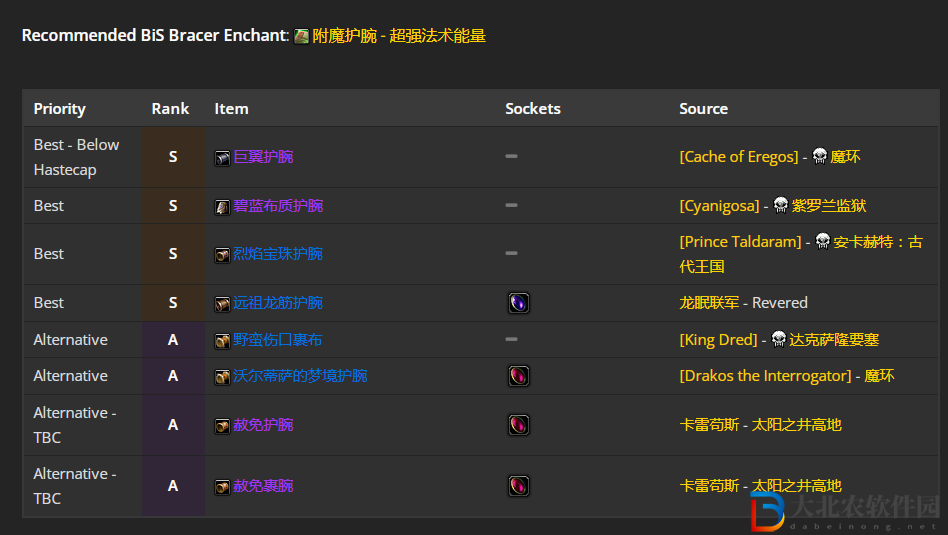Click the [Cache of Eregos] source link

tap(739, 157)
